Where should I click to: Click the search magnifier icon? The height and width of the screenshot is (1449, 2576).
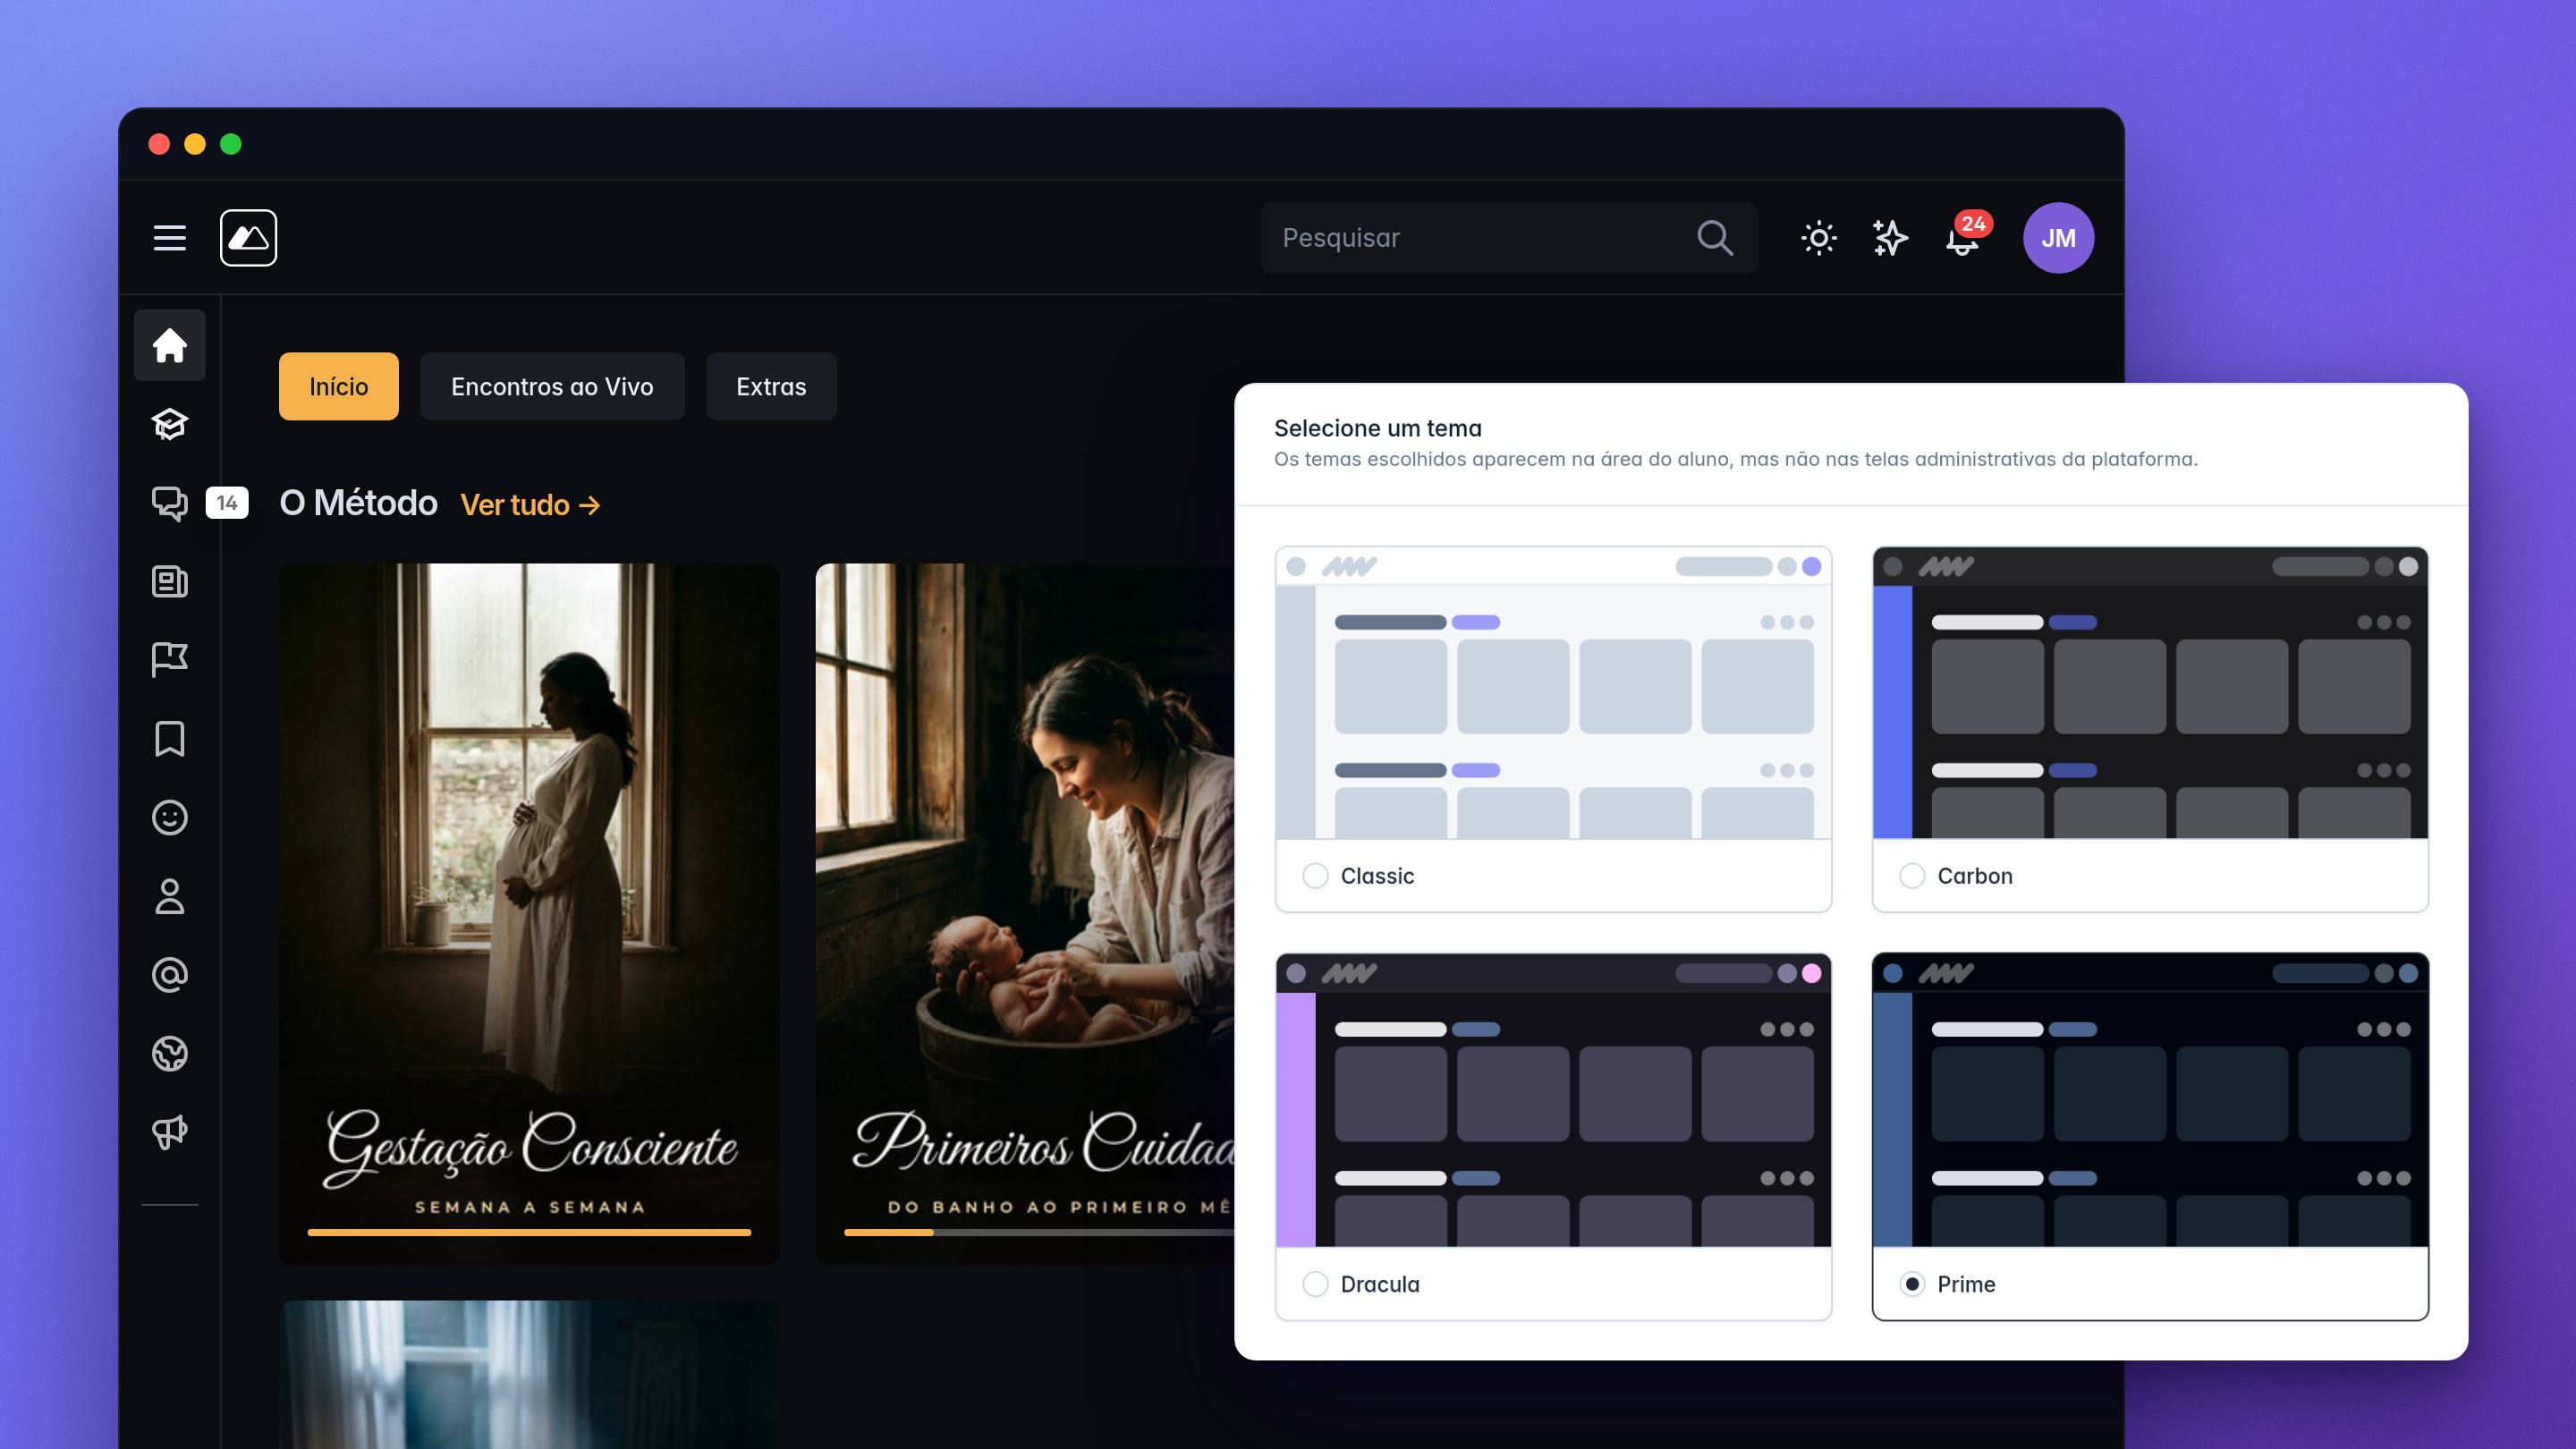(x=1714, y=238)
